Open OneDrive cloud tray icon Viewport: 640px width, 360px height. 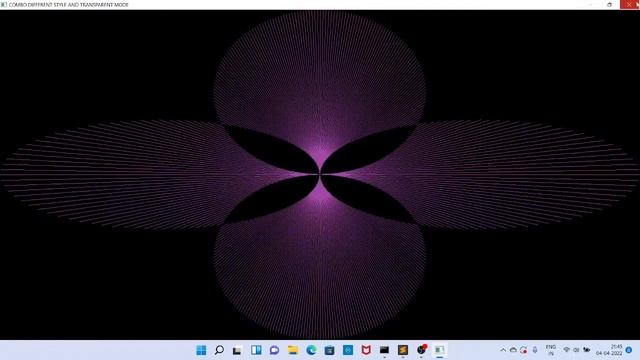[513, 350]
